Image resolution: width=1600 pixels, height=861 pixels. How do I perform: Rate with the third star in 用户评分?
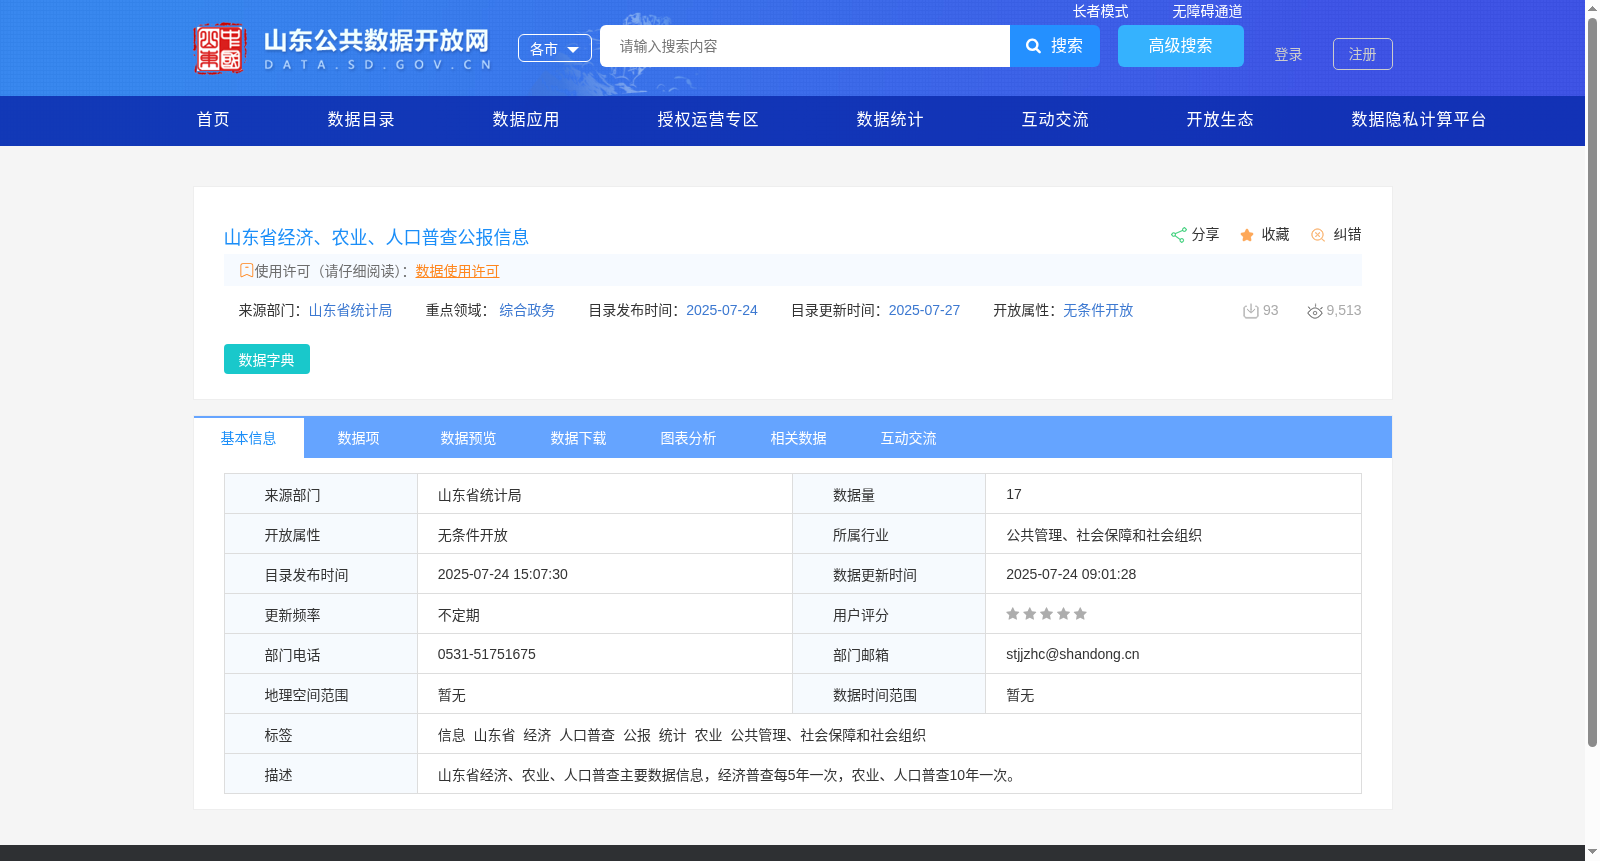pos(1046,614)
